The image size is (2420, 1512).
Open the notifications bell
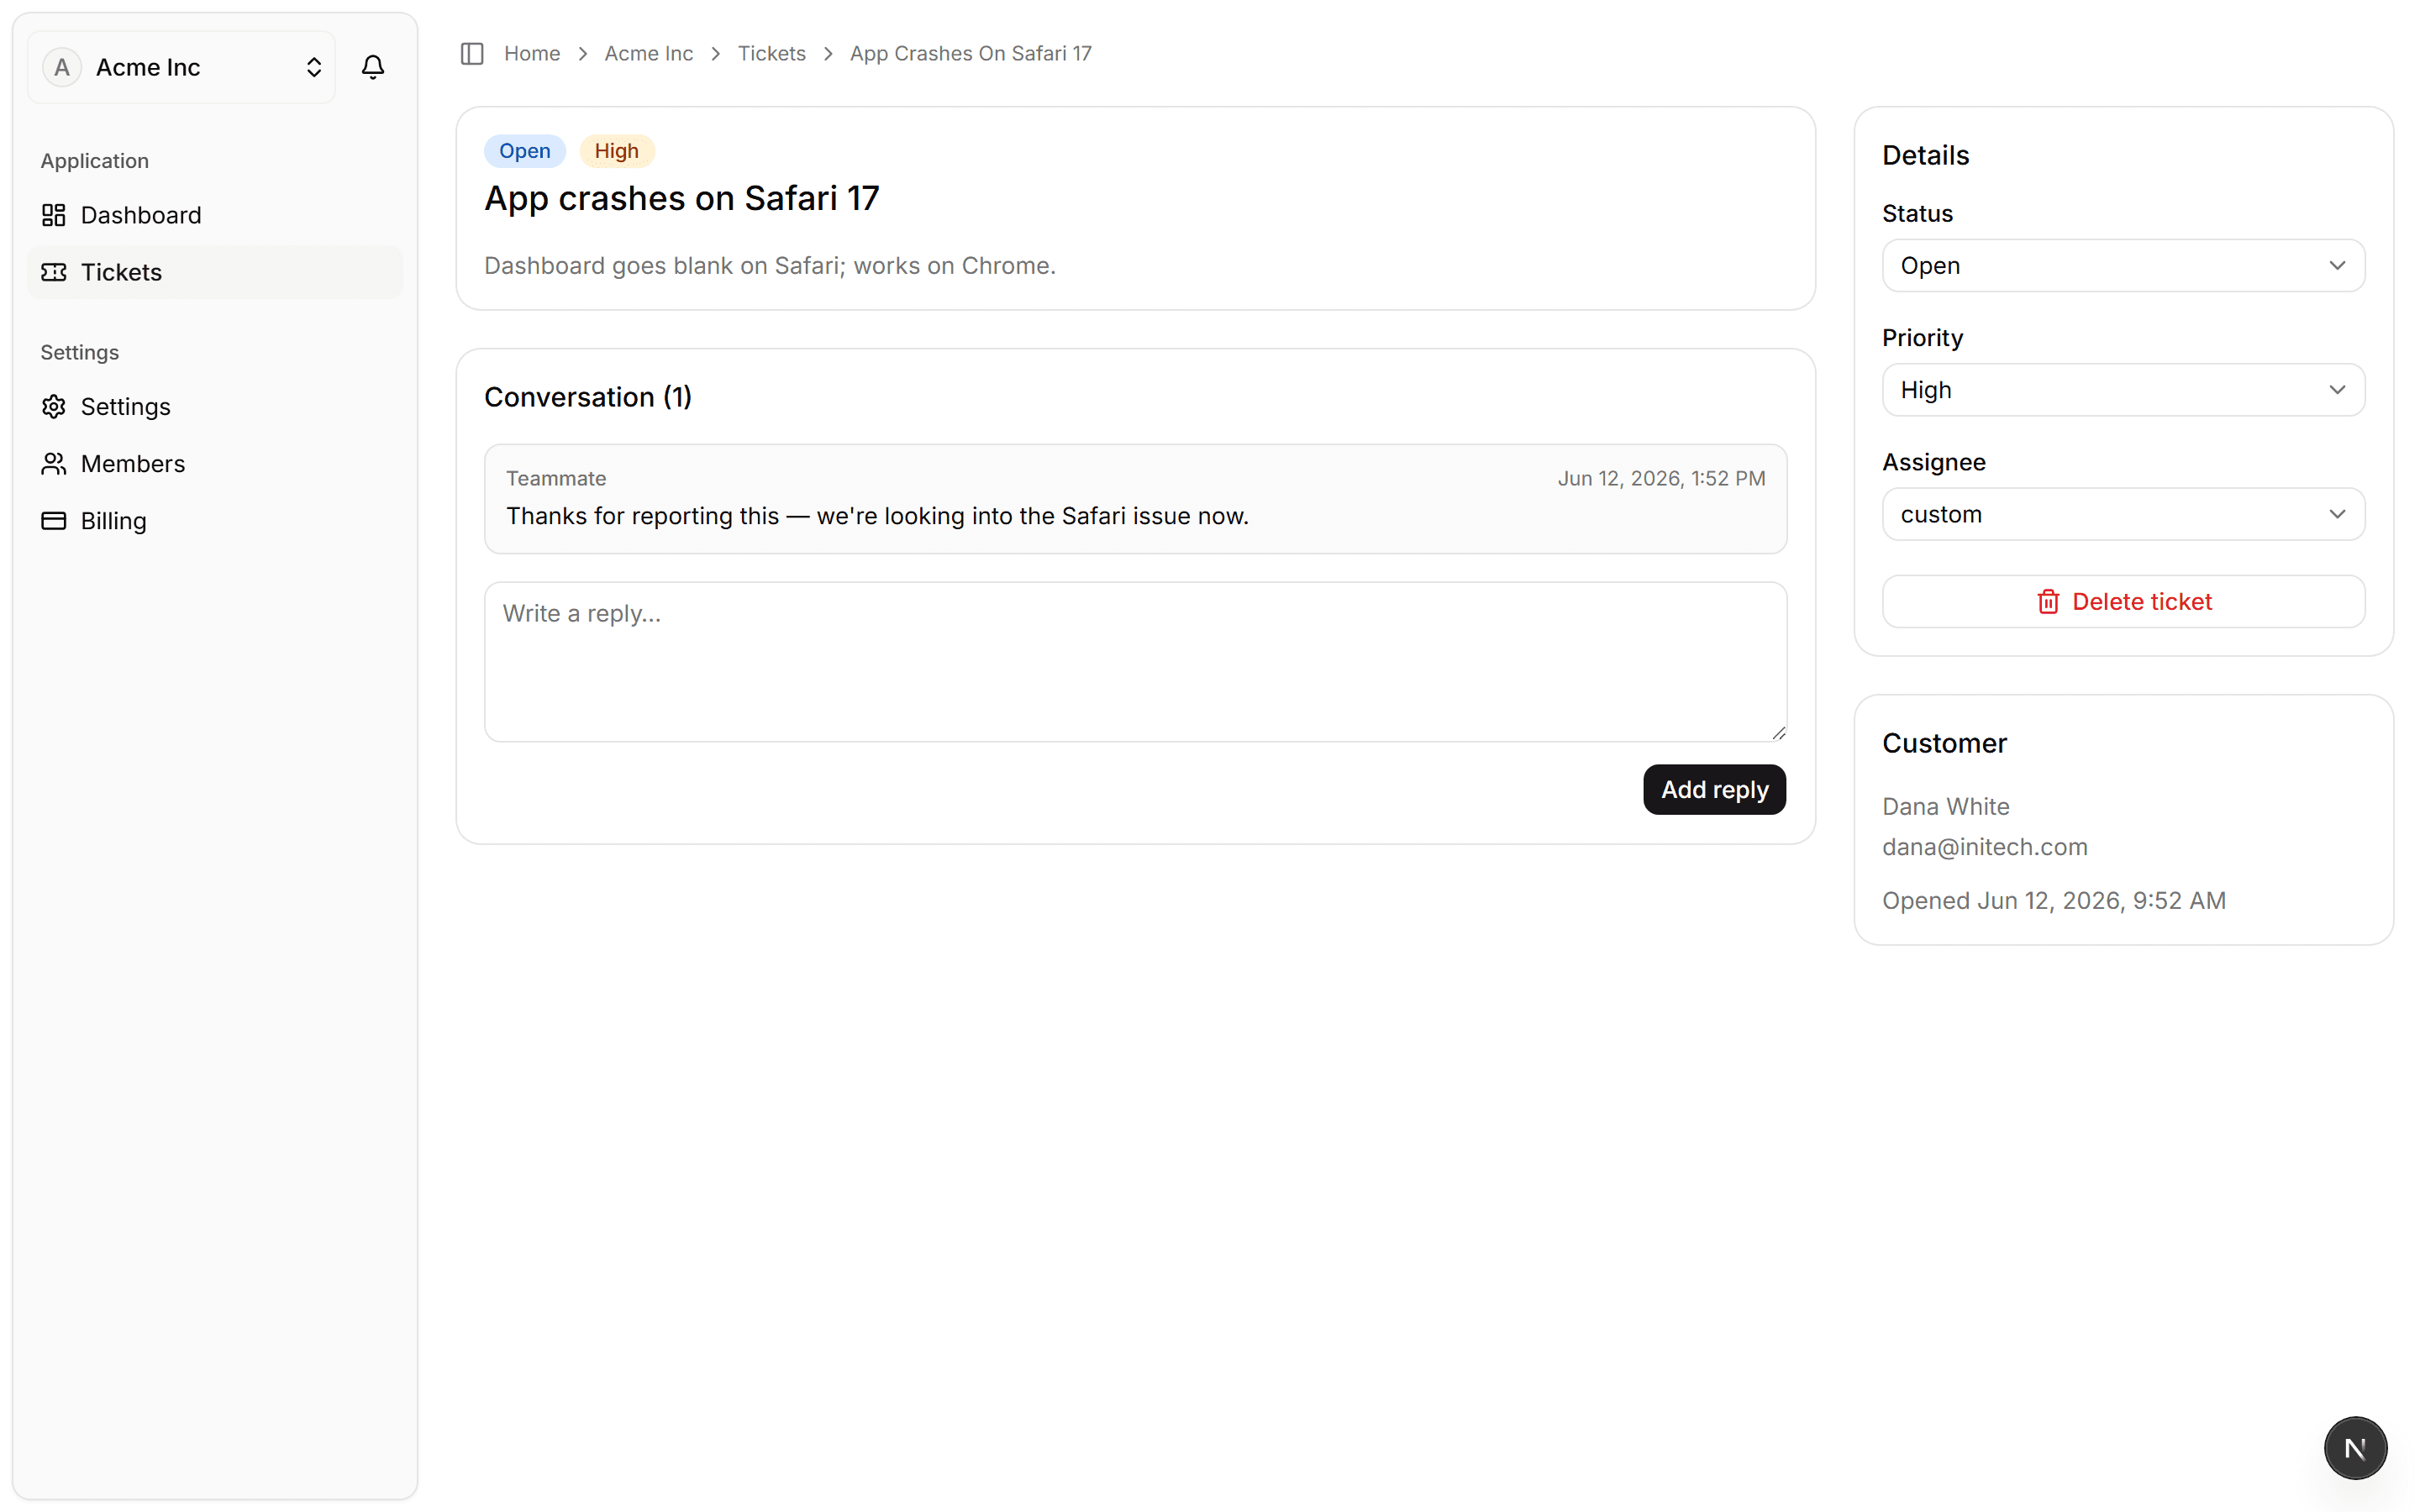pyautogui.click(x=372, y=67)
